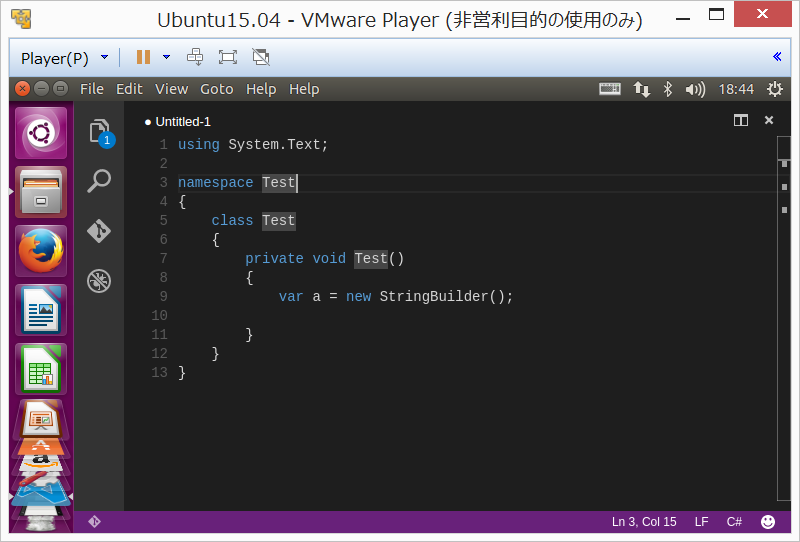Send Ctrl+Alt+Del to the virtual machine
800x542 pixels.
(x=195, y=57)
